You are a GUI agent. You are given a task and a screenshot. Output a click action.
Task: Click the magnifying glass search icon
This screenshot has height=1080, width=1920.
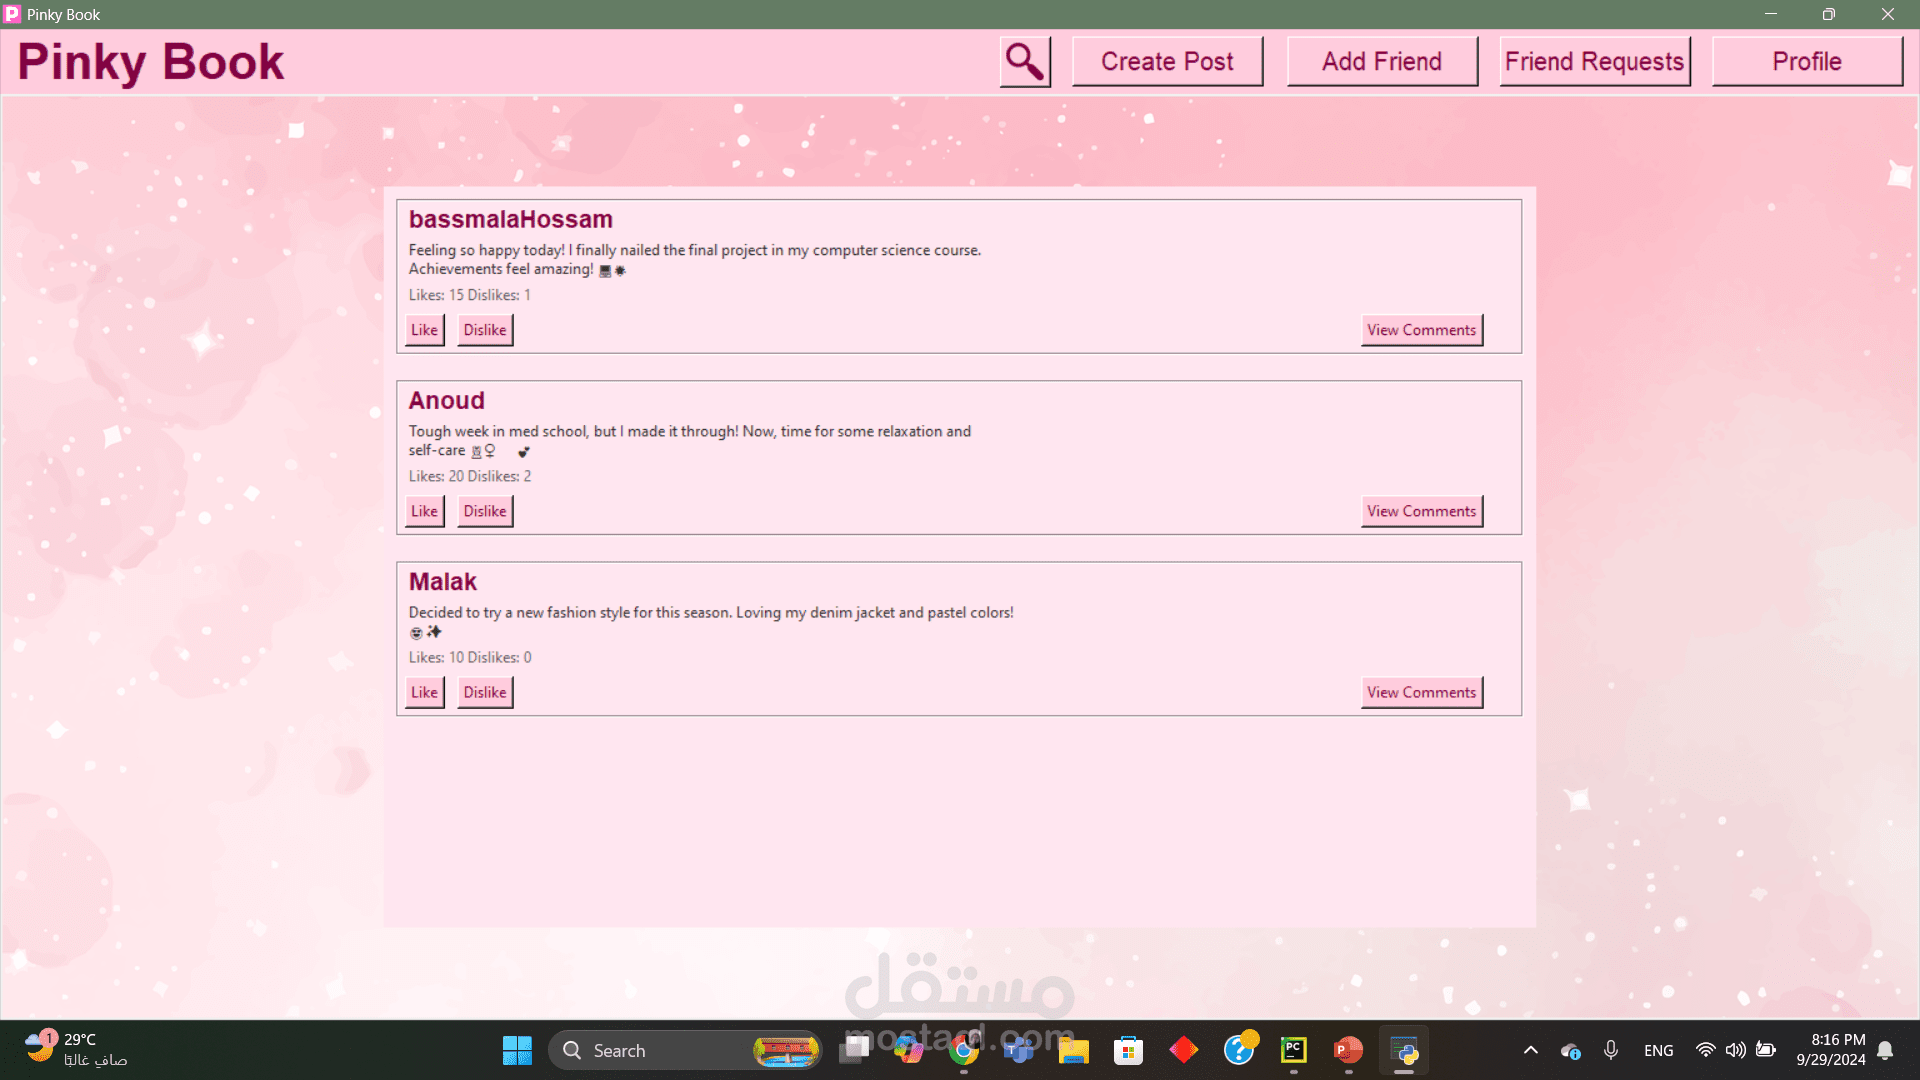coord(1025,62)
